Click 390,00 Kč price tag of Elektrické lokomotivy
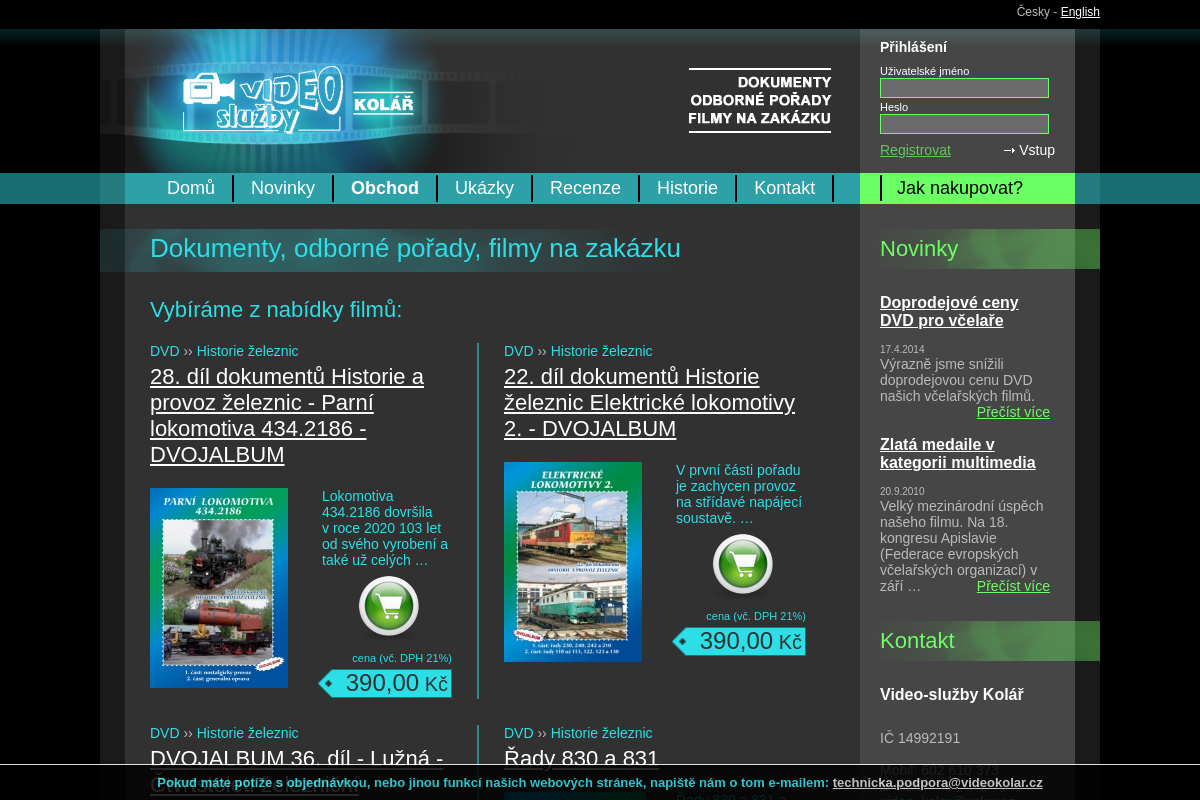Viewport: 1200px width, 800px height. coord(739,641)
